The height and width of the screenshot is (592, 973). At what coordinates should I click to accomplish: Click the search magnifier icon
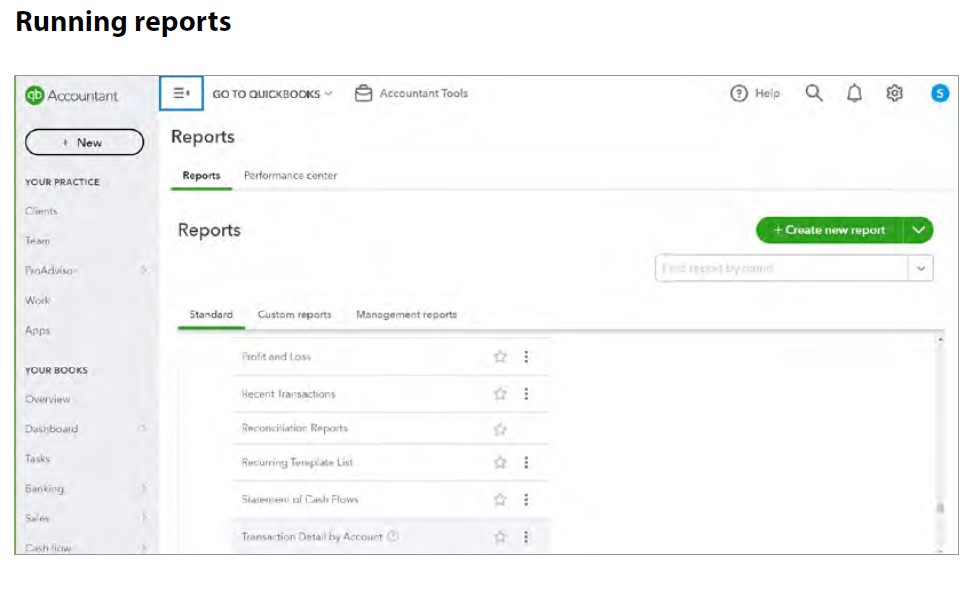(814, 93)
